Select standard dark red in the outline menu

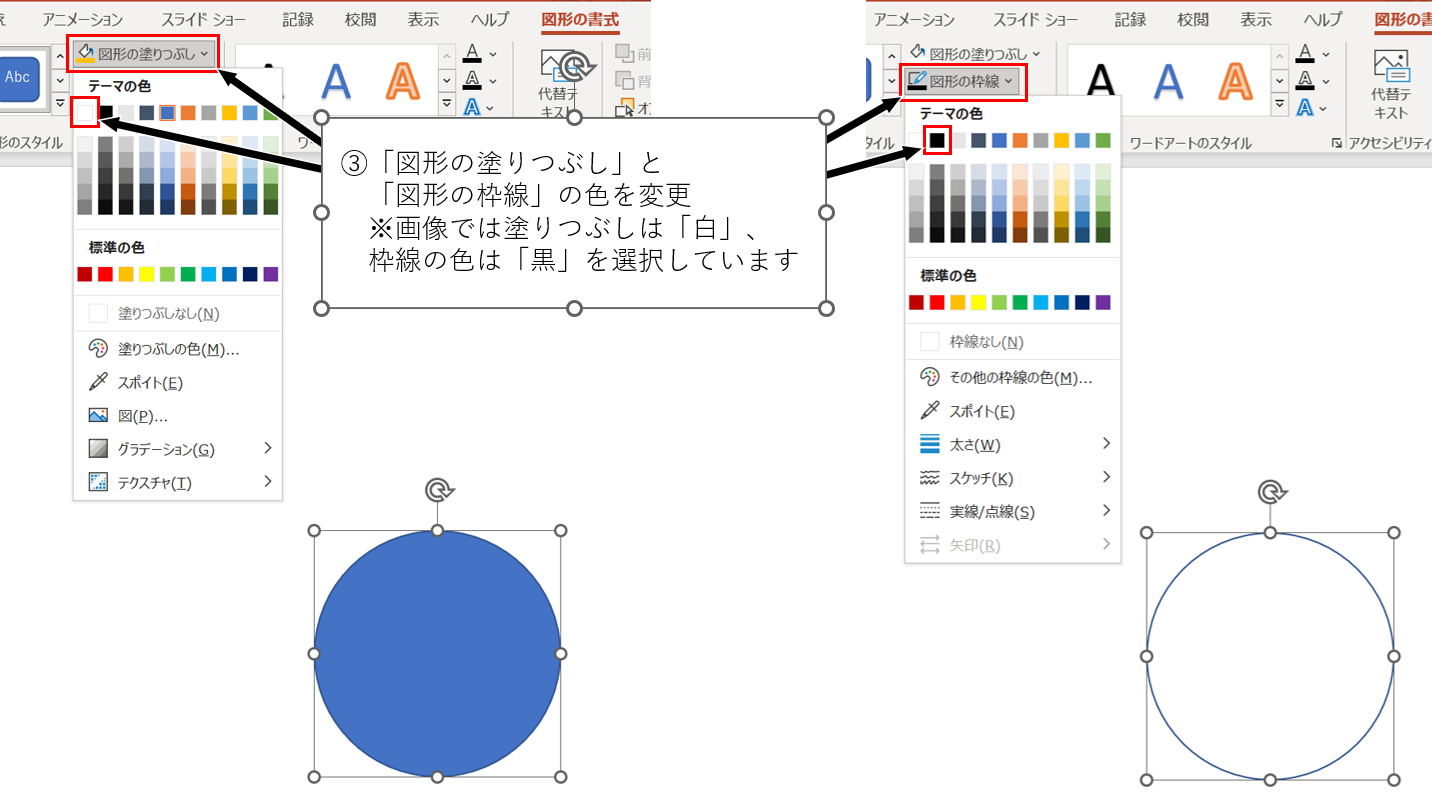(x=916, y=302)
